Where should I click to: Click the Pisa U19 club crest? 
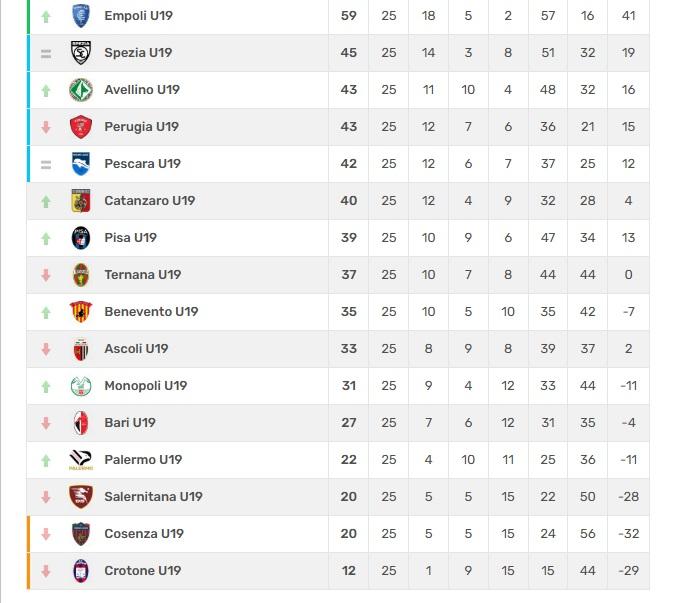point(81,238)
